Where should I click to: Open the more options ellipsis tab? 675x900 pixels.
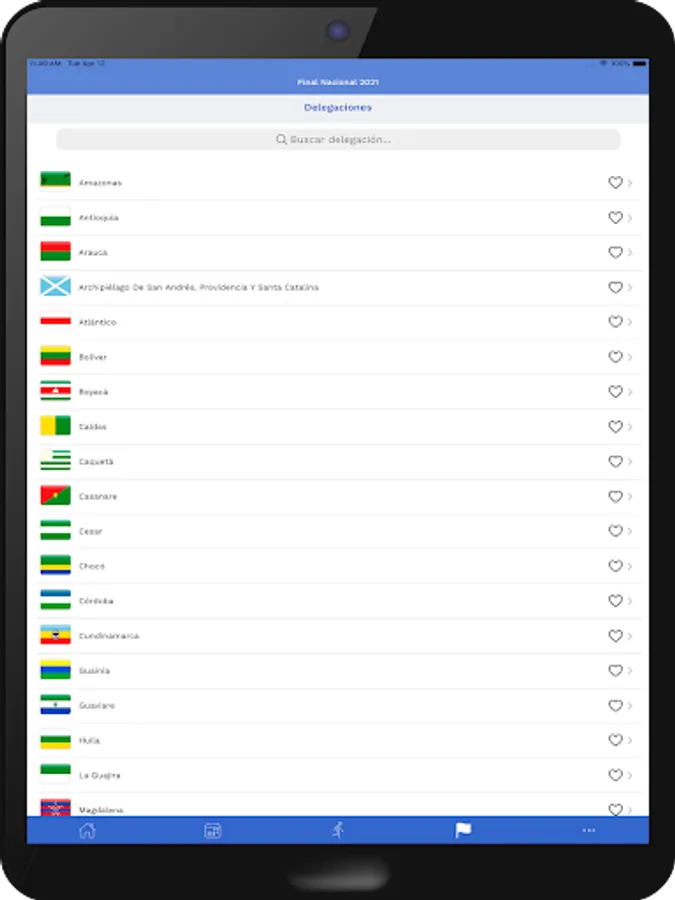(x=589, y=830)
